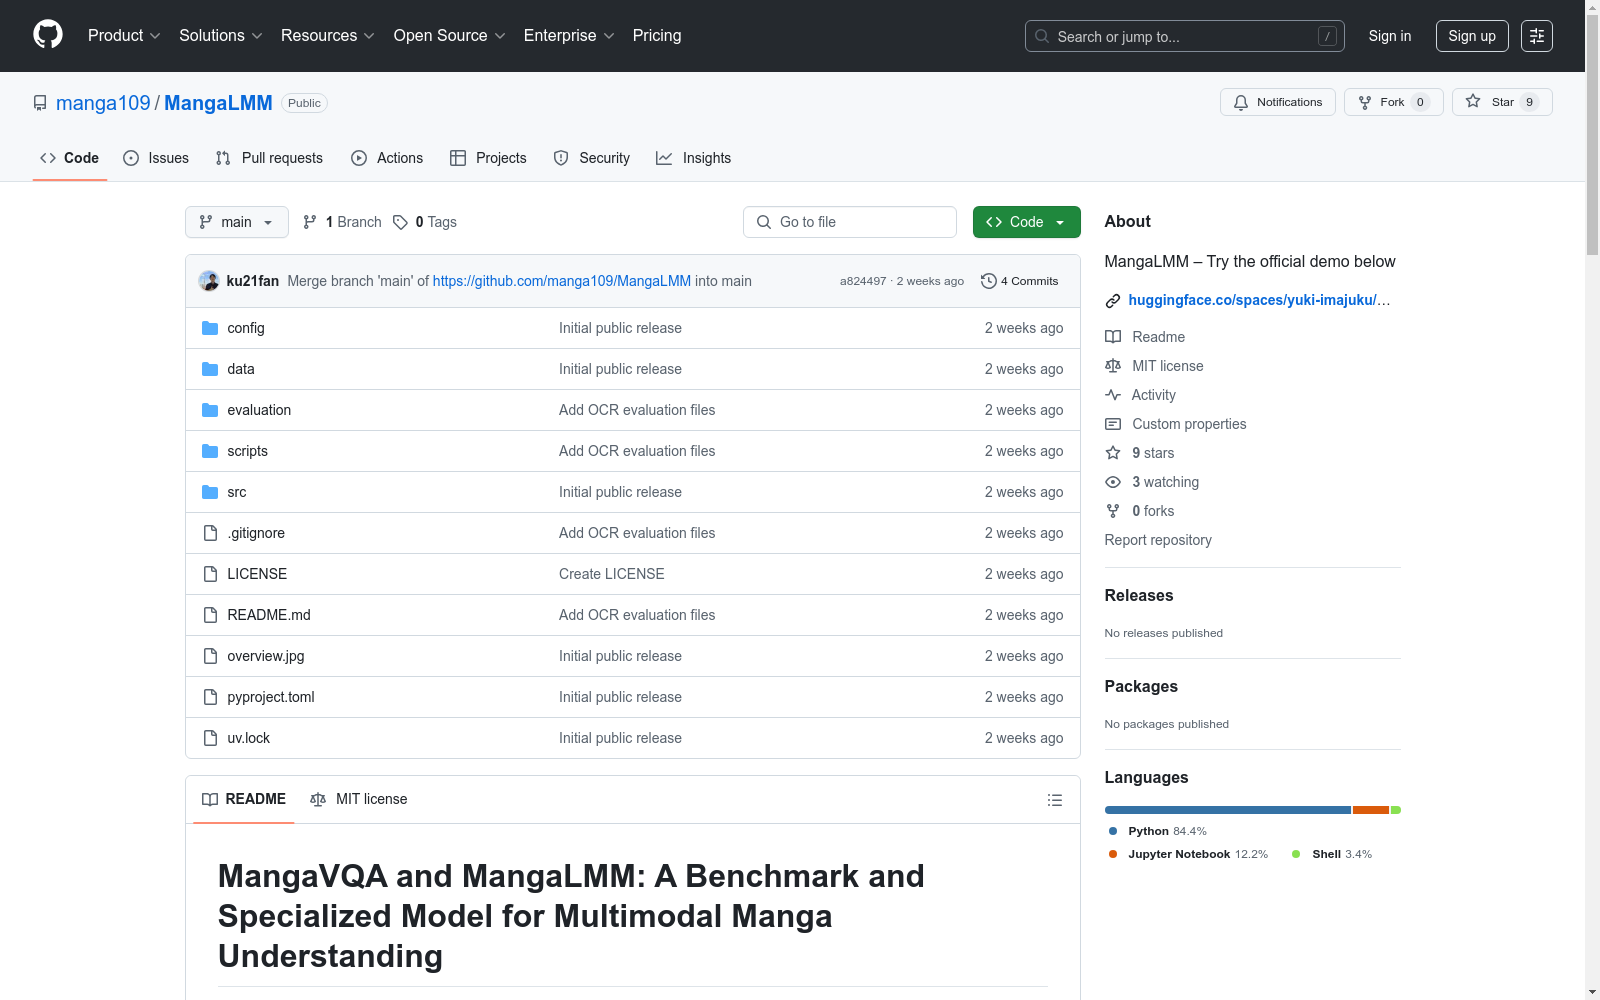1600x1000 pixels.
Task: Click ku21fan's avatar image
Action: coord(209,281)
